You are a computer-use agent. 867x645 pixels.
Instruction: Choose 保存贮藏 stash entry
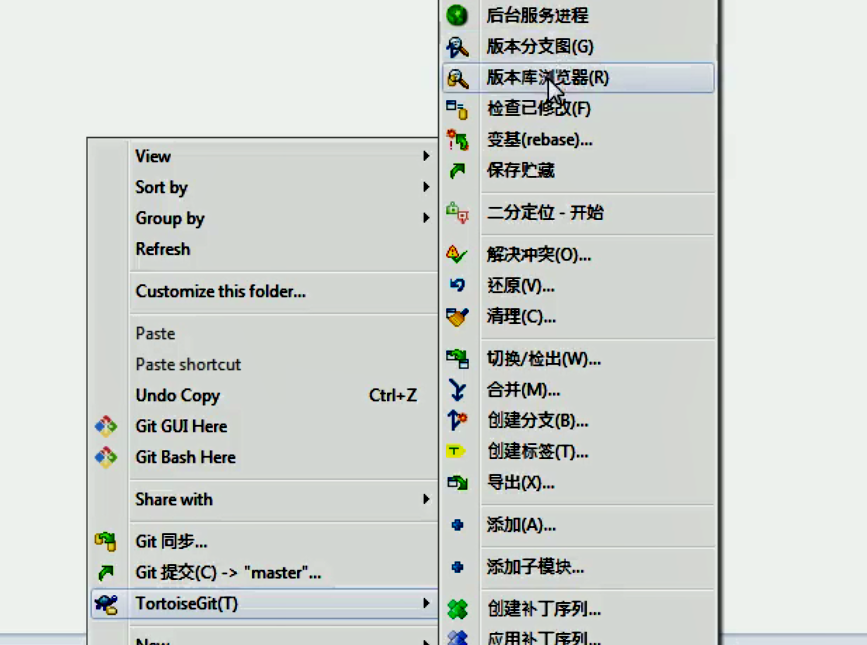point(578,171)
